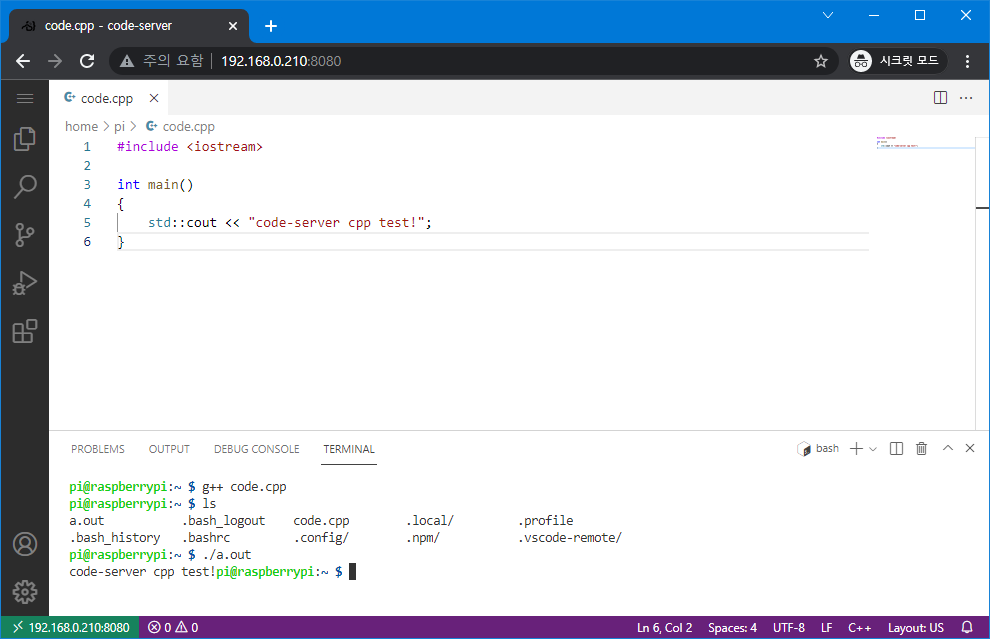The height and width of the screenshot is (639, 990).
Task: Switch to the PROBLEMS panel tab
Action: click(x=98, y=449)
